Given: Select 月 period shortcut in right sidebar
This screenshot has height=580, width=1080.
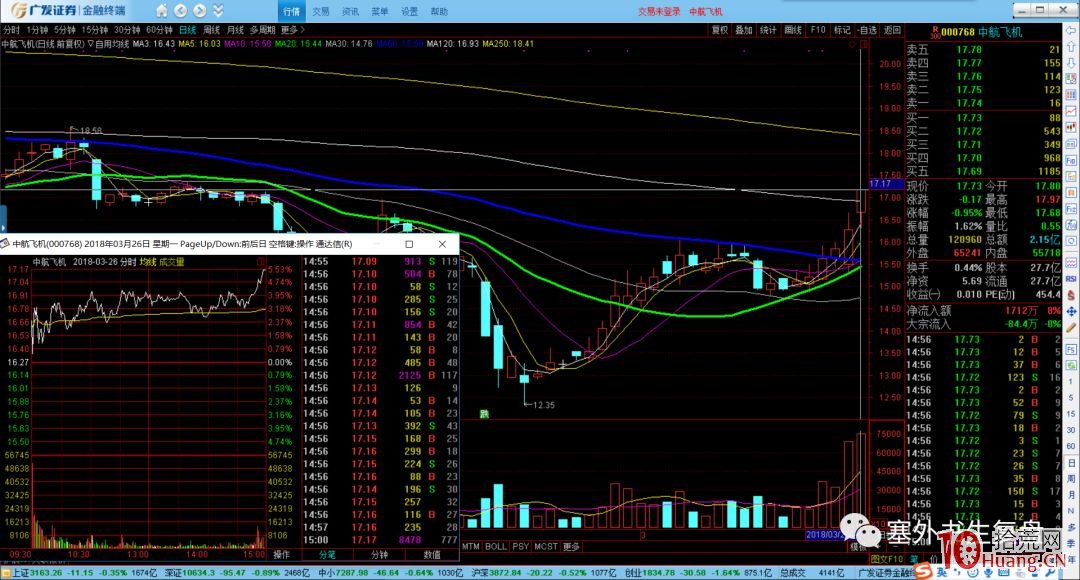Looking at the screenshot, I should tap(1071, 494).
